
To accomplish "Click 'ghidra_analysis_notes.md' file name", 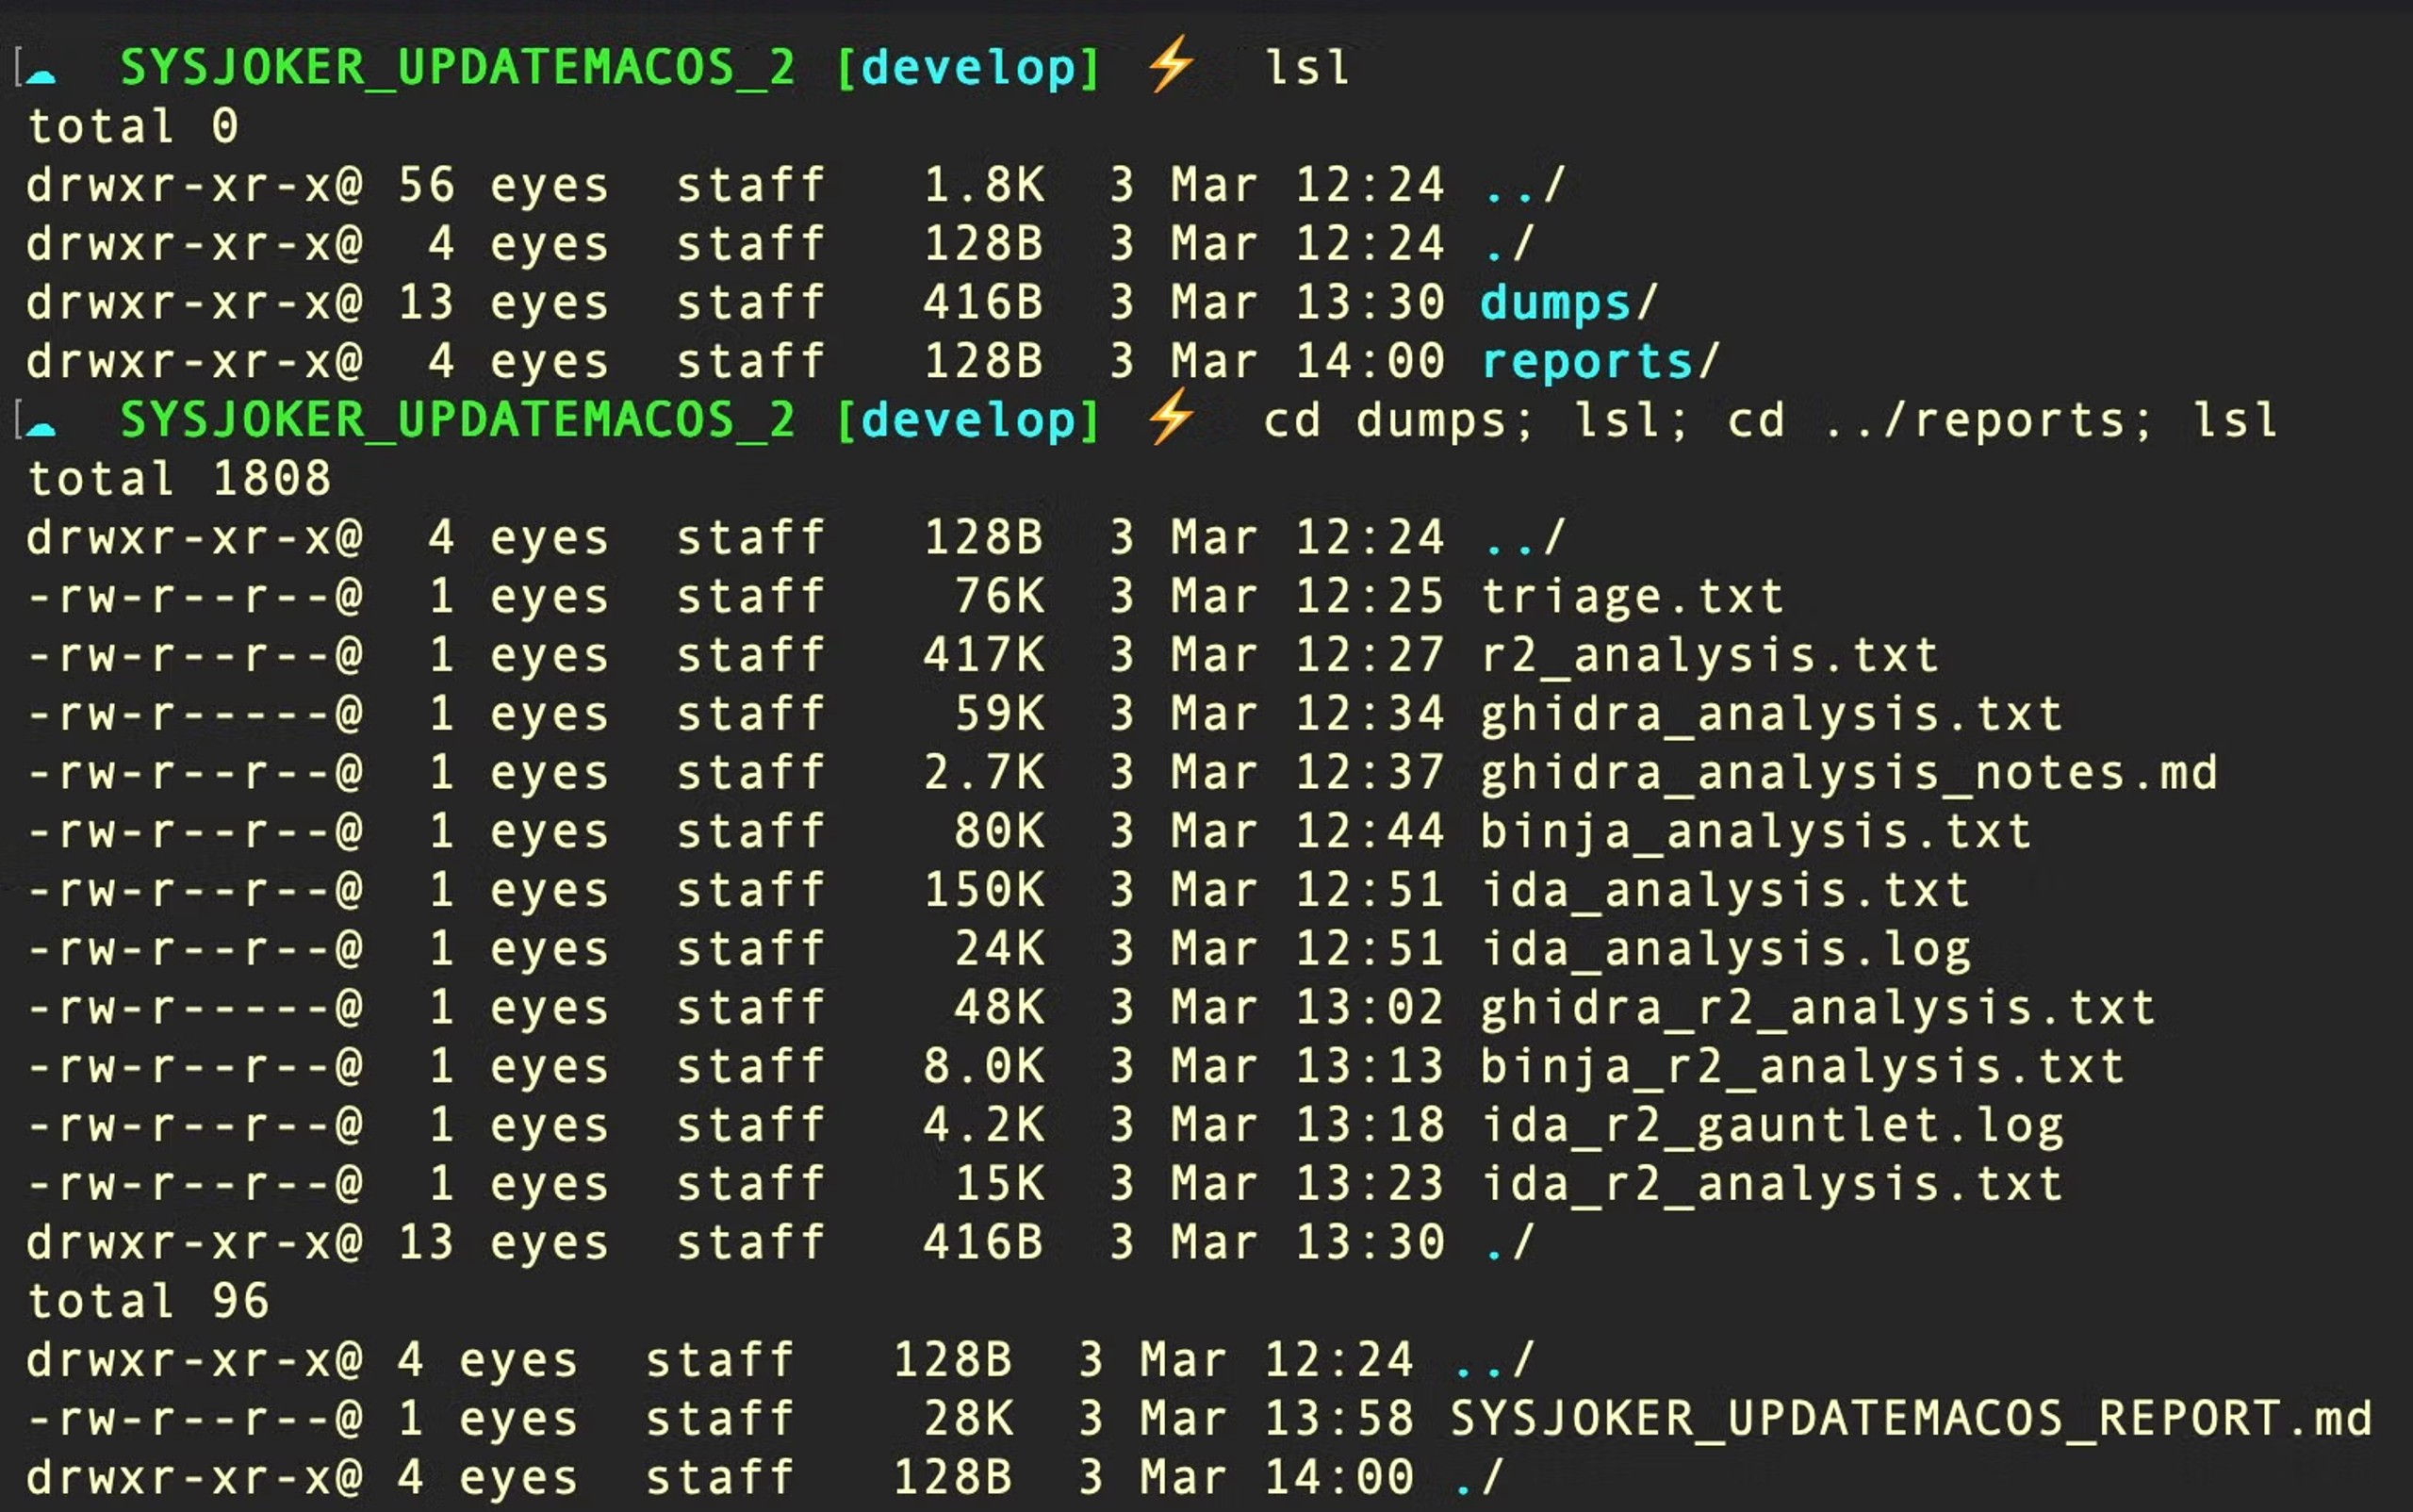I will point(1848,773).
